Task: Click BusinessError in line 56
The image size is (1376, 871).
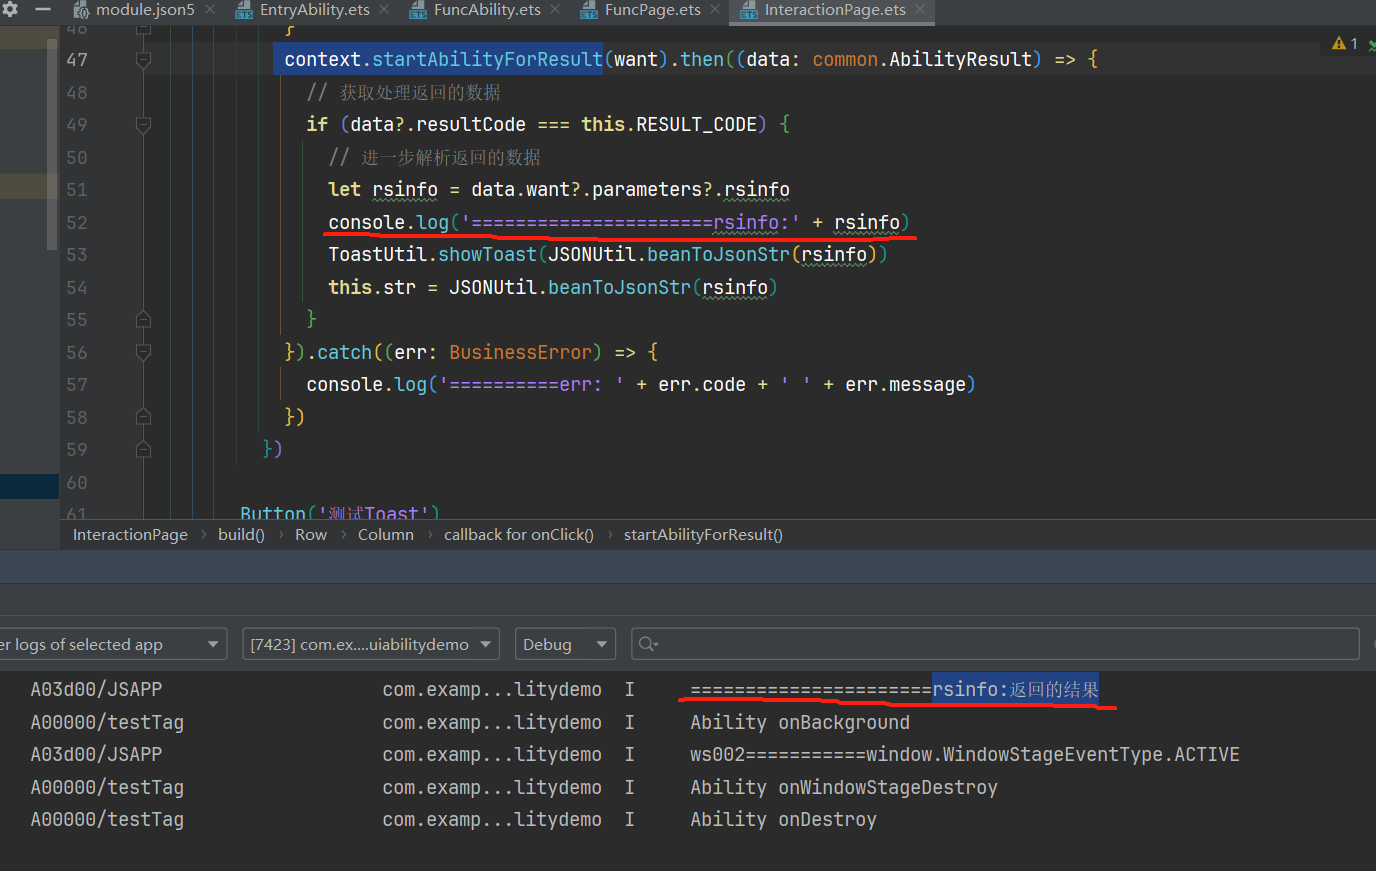Action: pos(520,352)
